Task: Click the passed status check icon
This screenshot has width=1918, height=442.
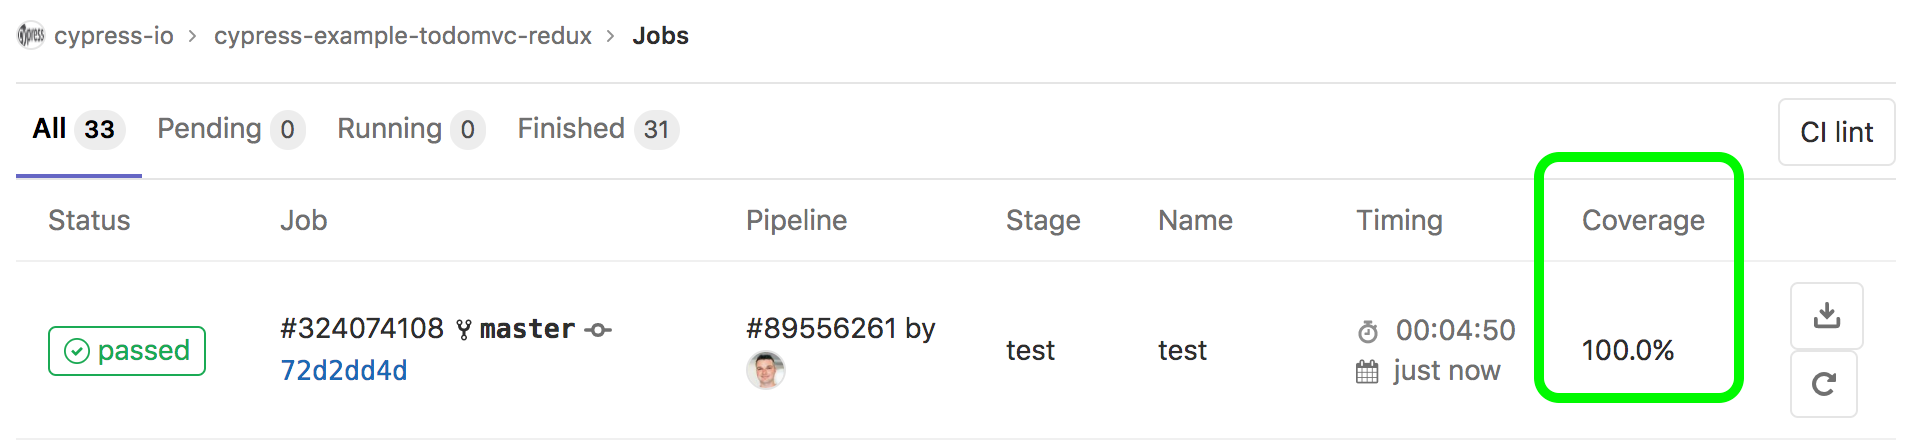Action: (x=77, y=351)
